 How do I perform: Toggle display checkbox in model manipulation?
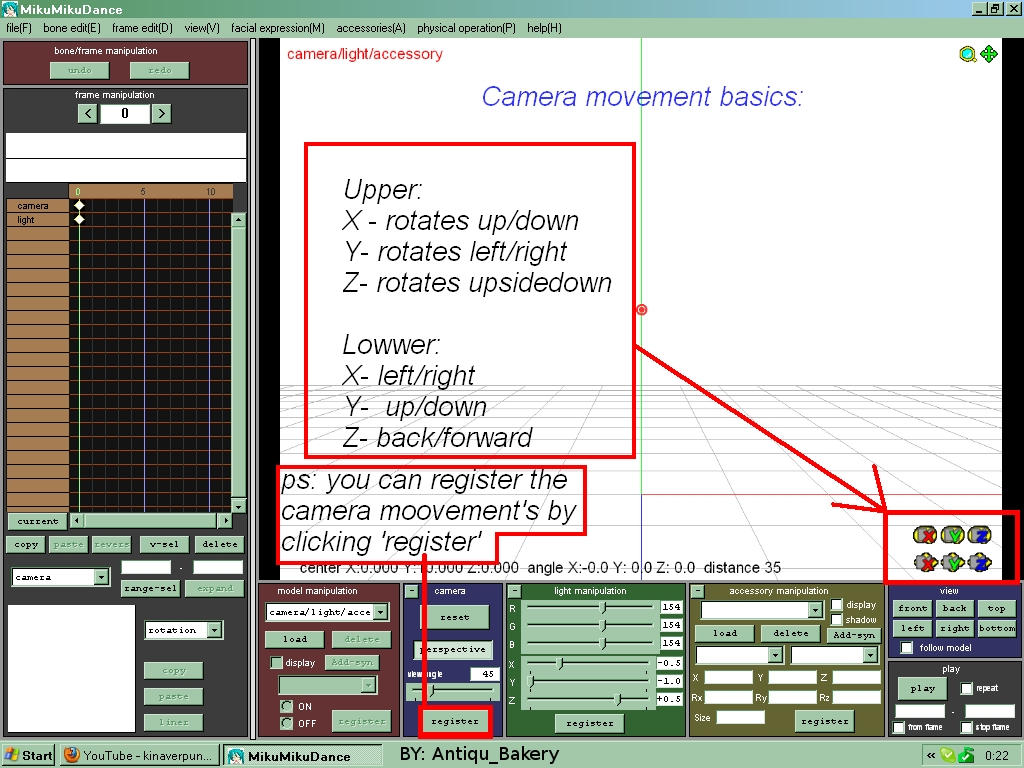[276, 662]
